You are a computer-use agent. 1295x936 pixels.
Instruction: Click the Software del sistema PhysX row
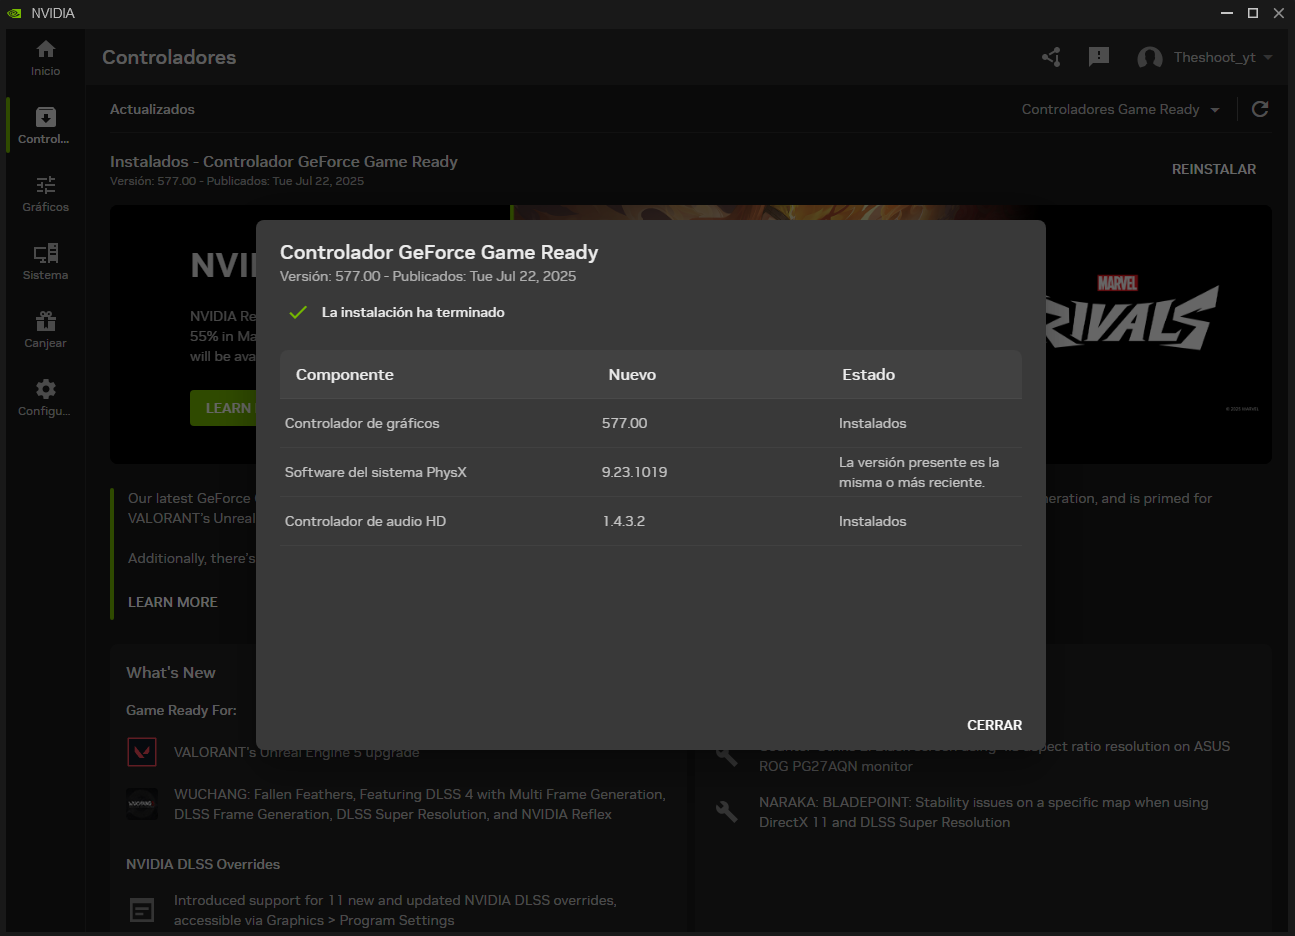click(x=651, y=472)
